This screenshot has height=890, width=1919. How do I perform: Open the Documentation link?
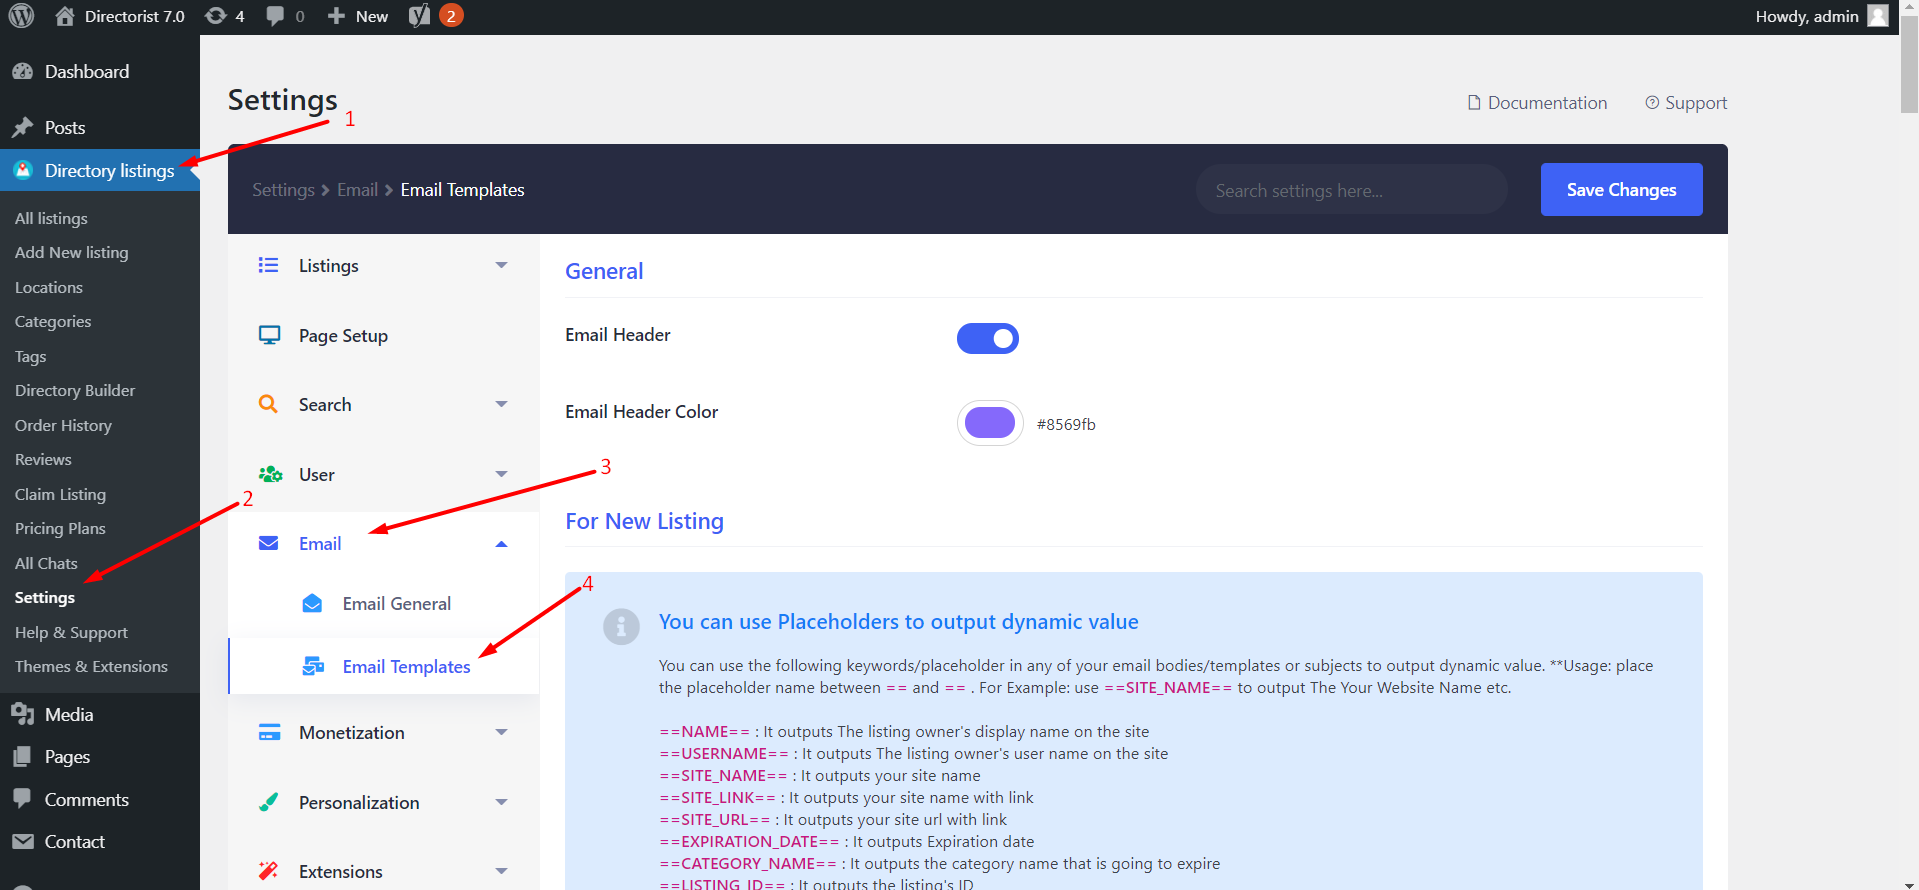pyautogui.click(x=1537, y=103)
